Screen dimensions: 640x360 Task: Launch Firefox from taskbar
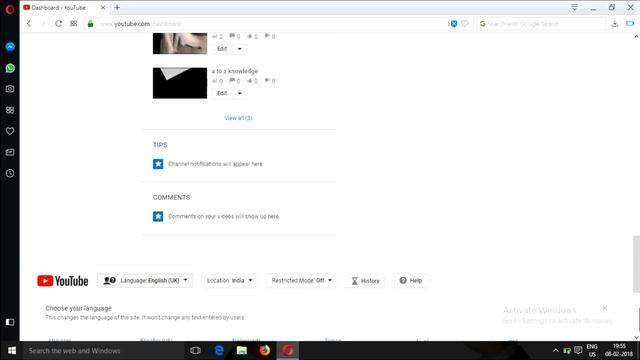tap(264, 351)
